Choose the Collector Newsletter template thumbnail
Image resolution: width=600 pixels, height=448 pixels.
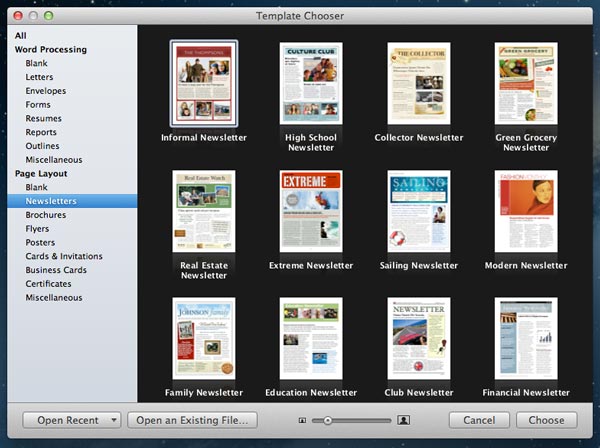[x=418, y=83]
